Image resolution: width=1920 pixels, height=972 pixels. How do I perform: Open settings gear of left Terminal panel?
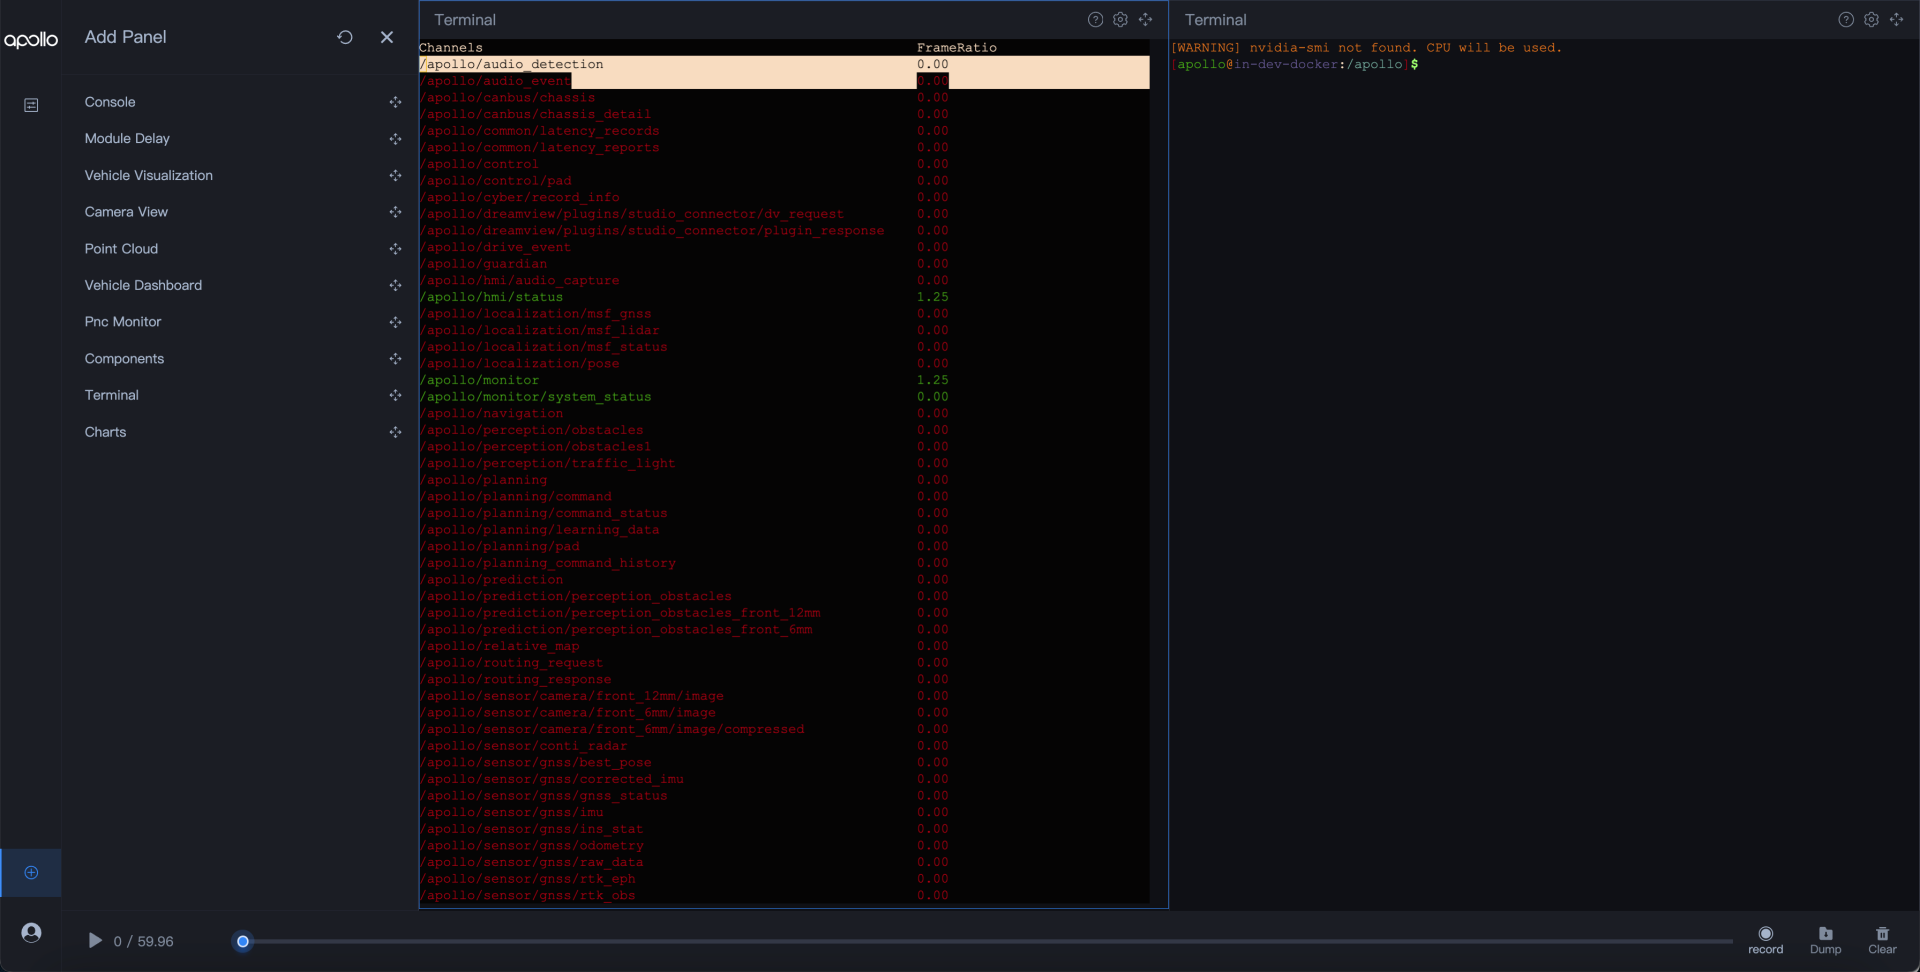tap(1120, 20)
